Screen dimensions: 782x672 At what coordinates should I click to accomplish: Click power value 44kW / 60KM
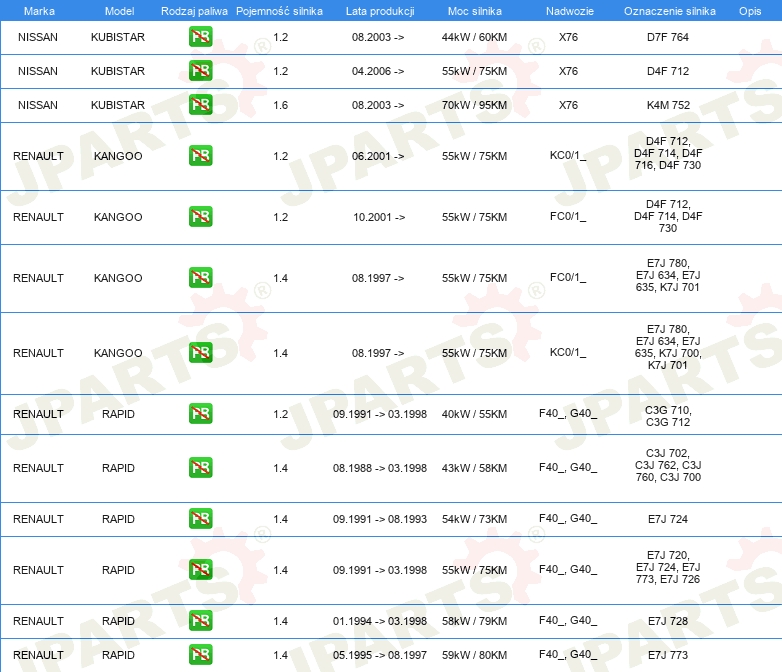click(x=474, y=37)
